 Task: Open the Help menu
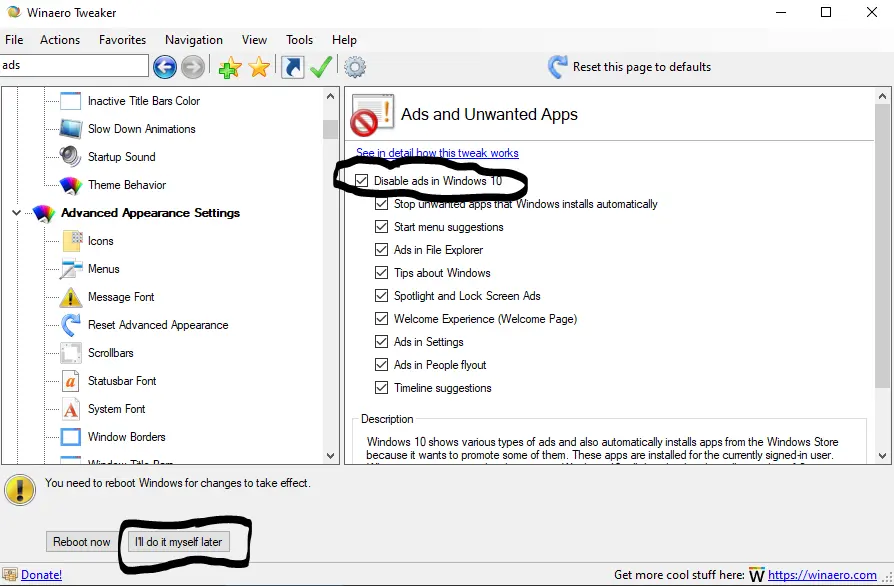pos(344,40)
